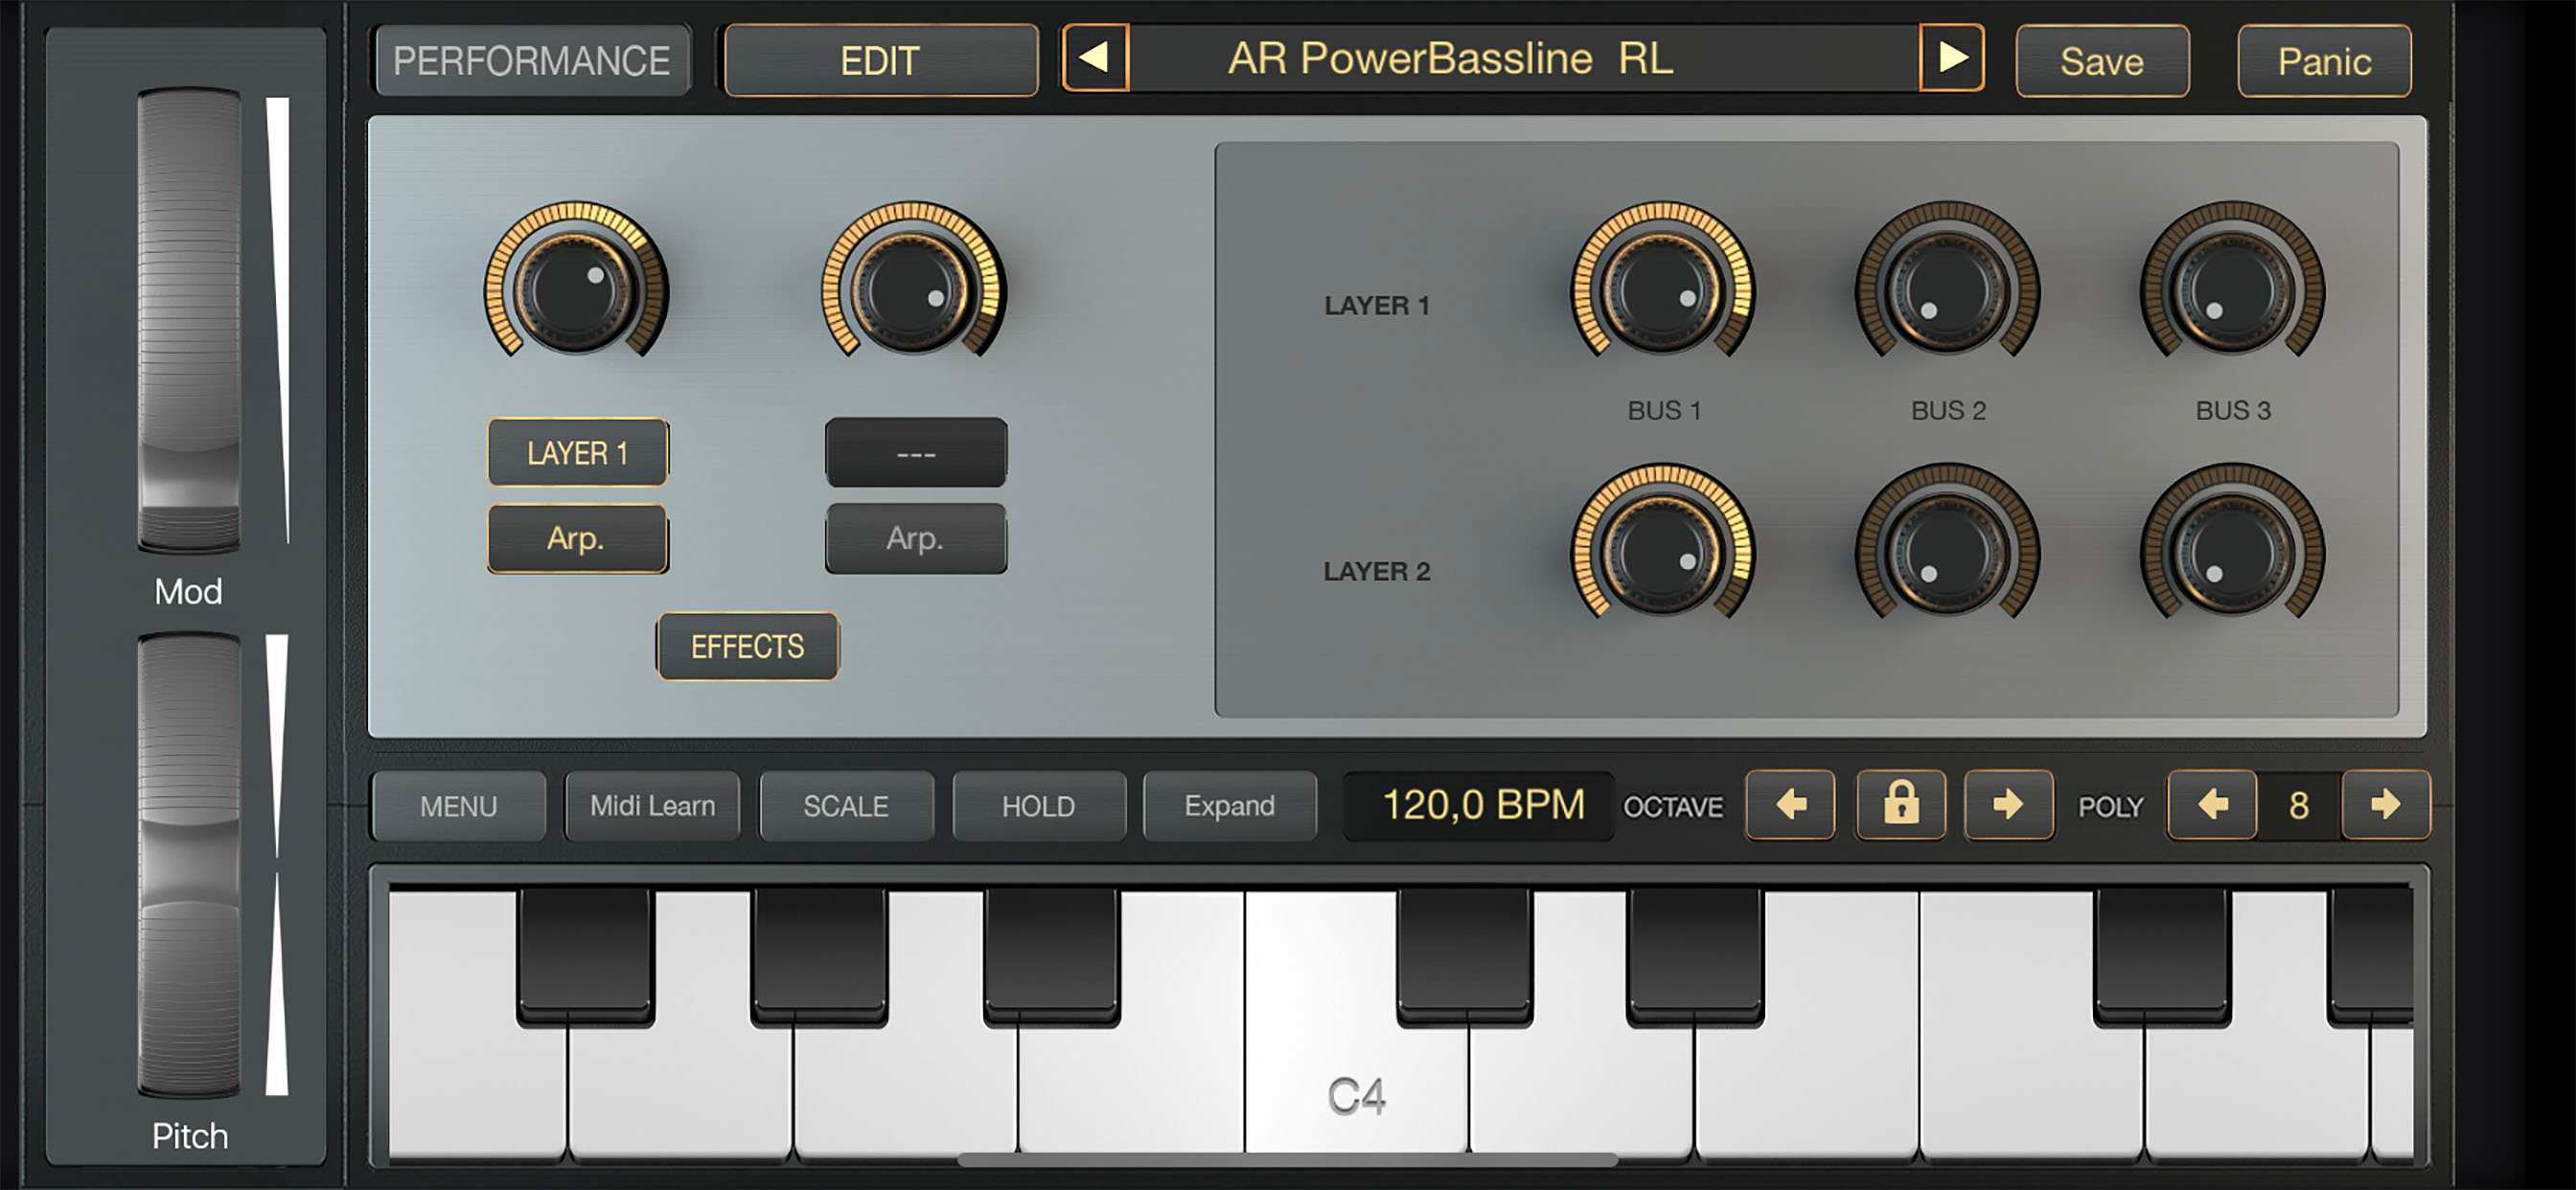Increase polyphony with right arrow
Viewport: 2576px width, 1190px height.
point(2385,804)
